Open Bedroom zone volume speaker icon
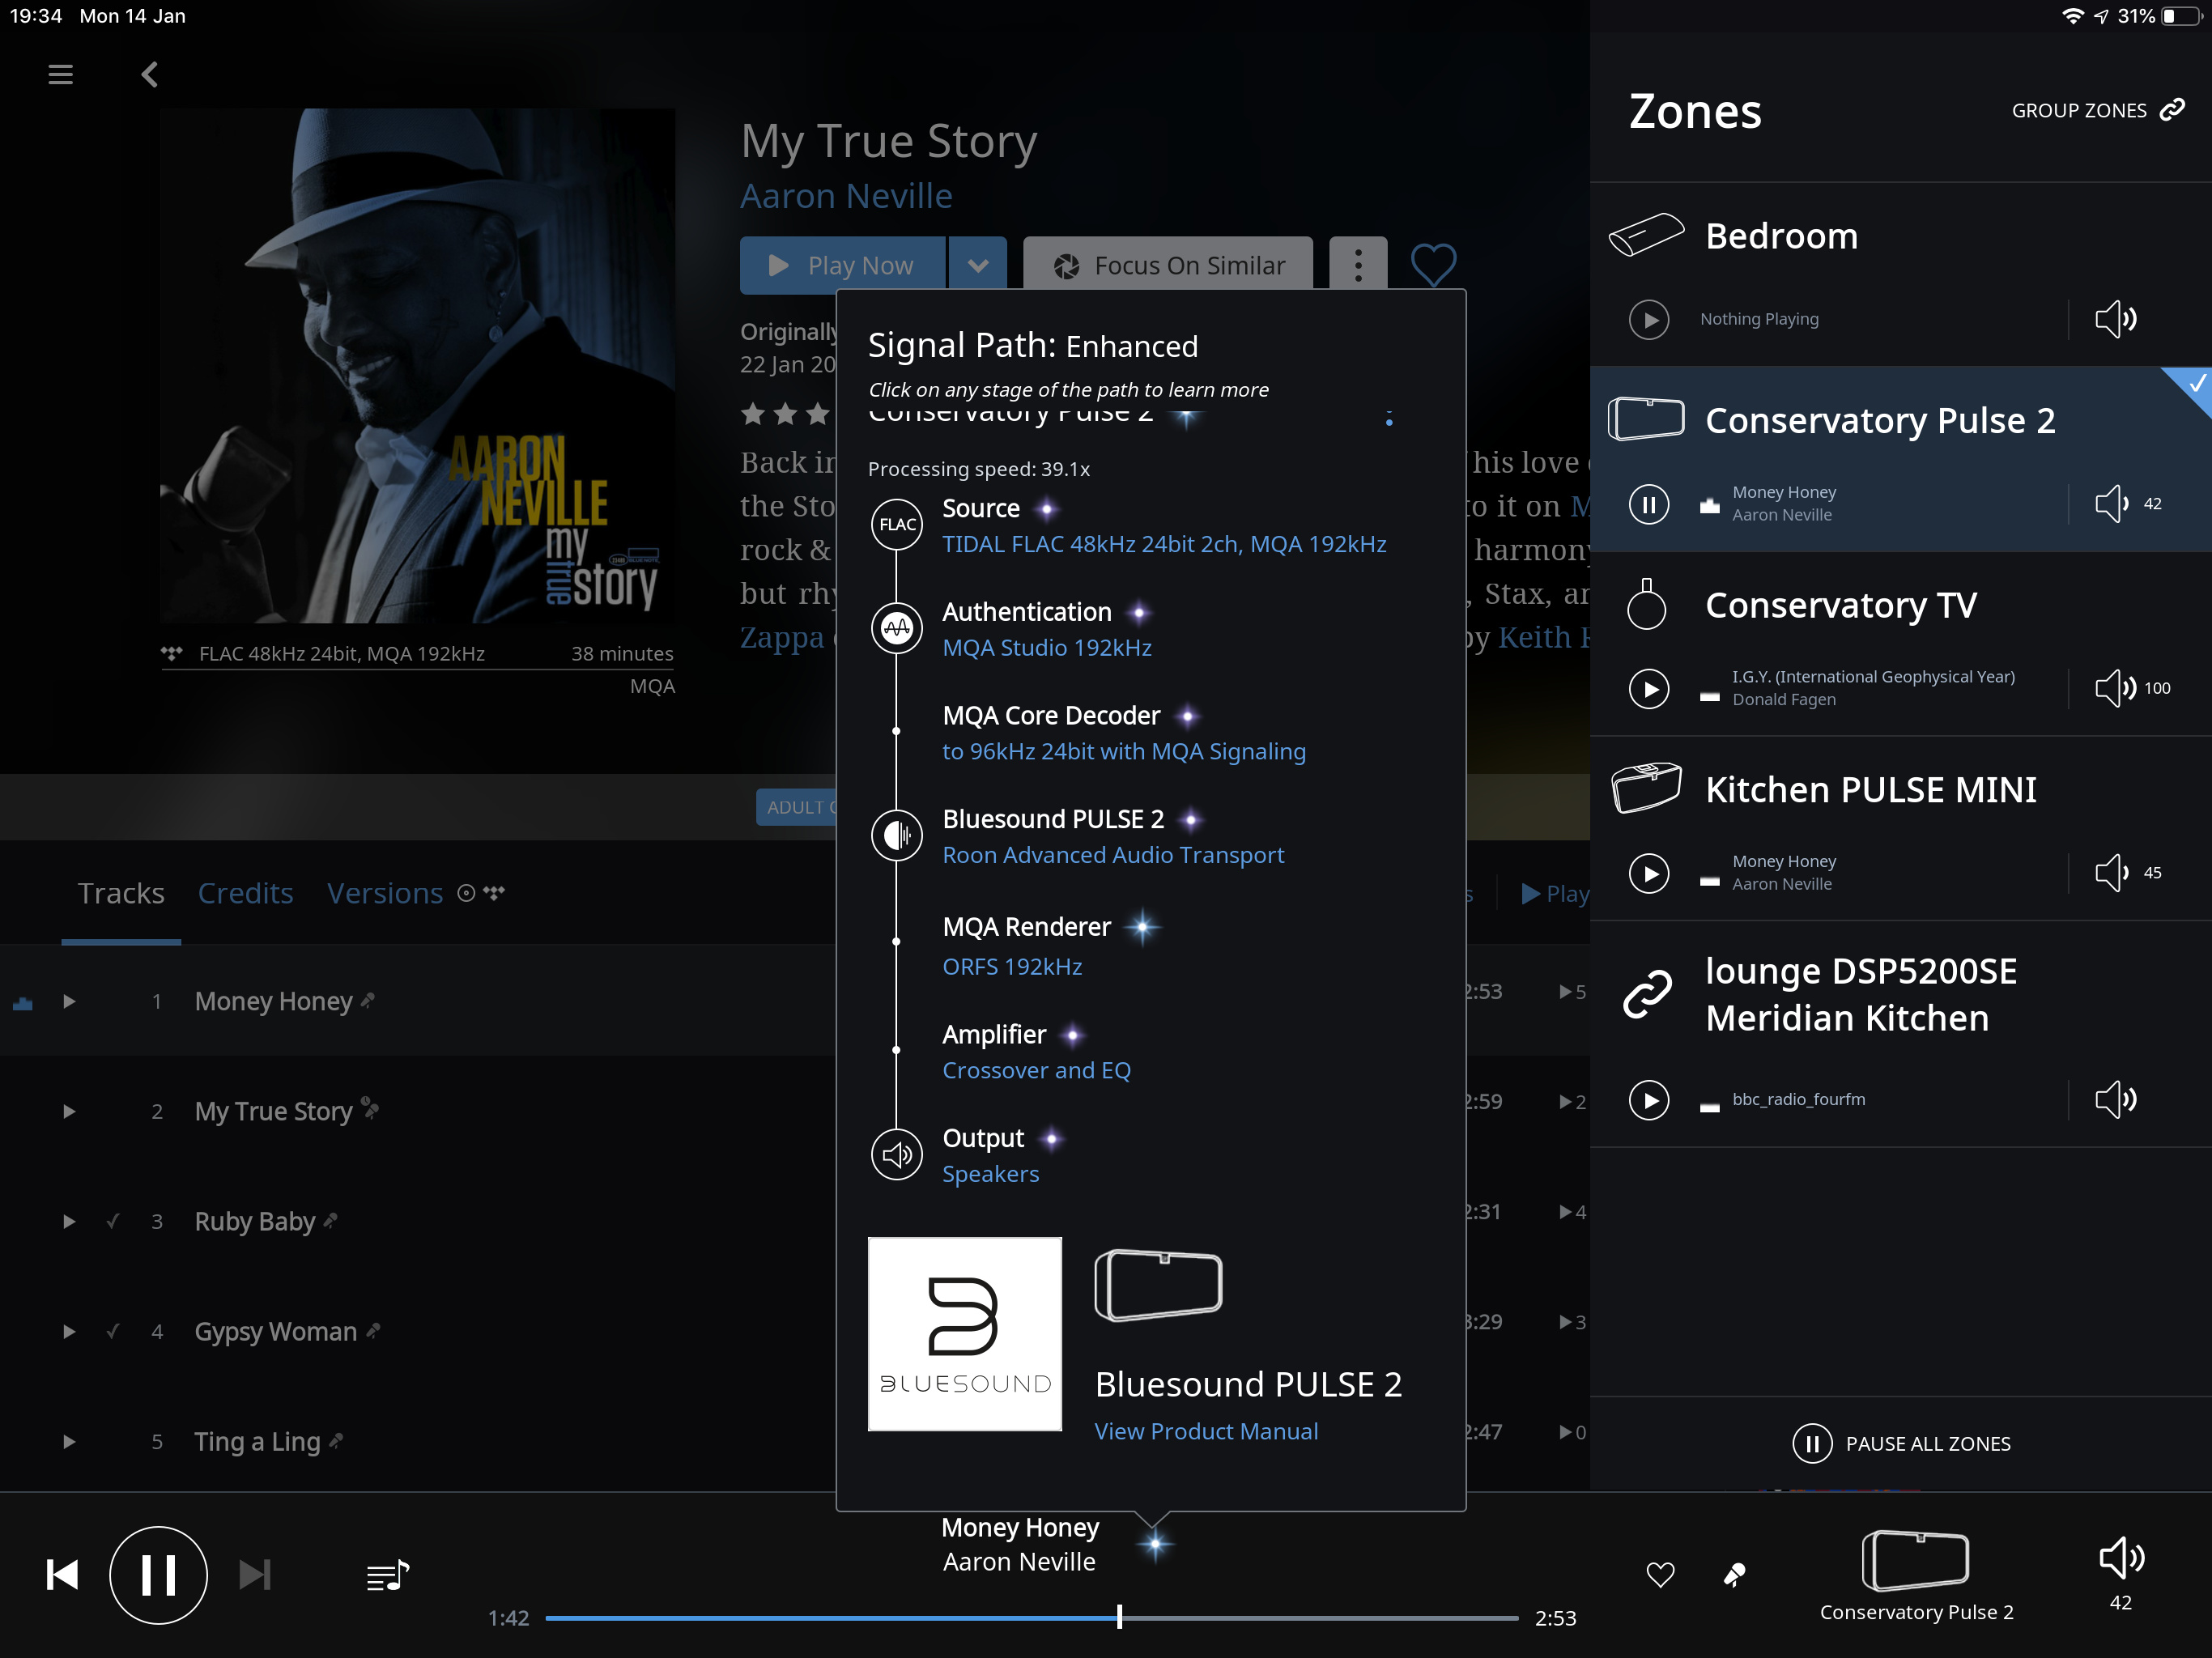Screen dimensions: 2212x1658 point(2115,319)
